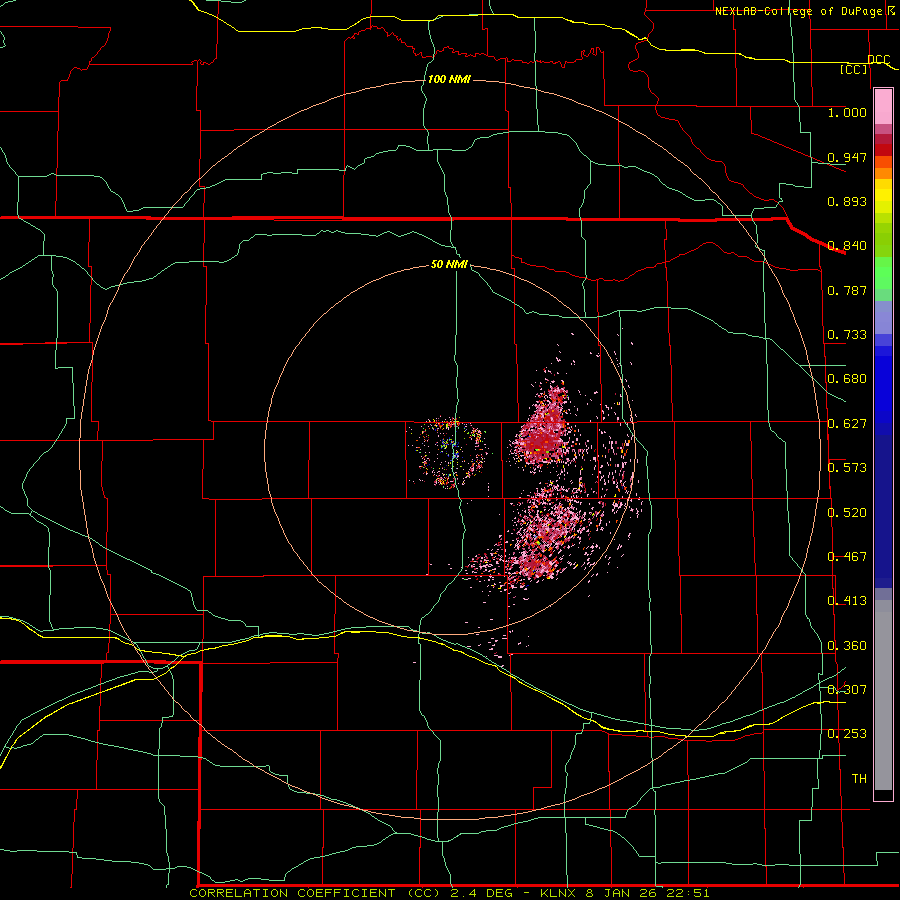The width and height of the screenshot is (900, 900).
Task: Click the 0.893 legend value
Action: pyautogui.click(x=847, y=201)
